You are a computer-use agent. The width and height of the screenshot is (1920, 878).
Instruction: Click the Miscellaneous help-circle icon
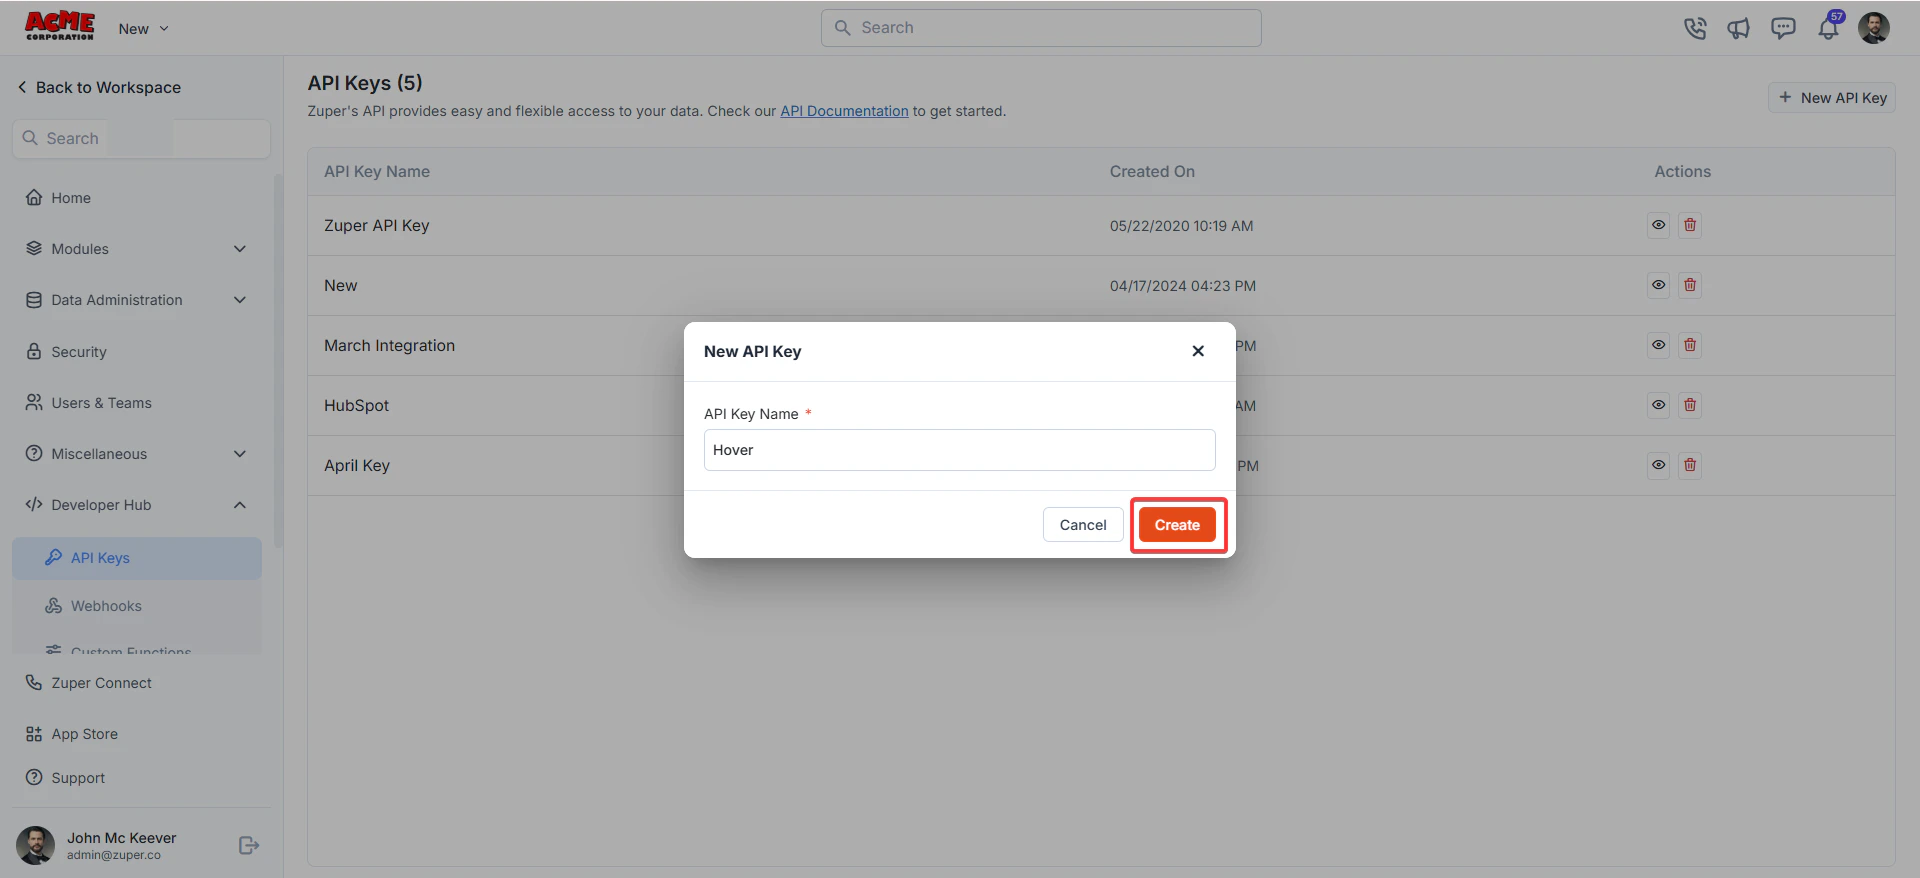[34, 454]
